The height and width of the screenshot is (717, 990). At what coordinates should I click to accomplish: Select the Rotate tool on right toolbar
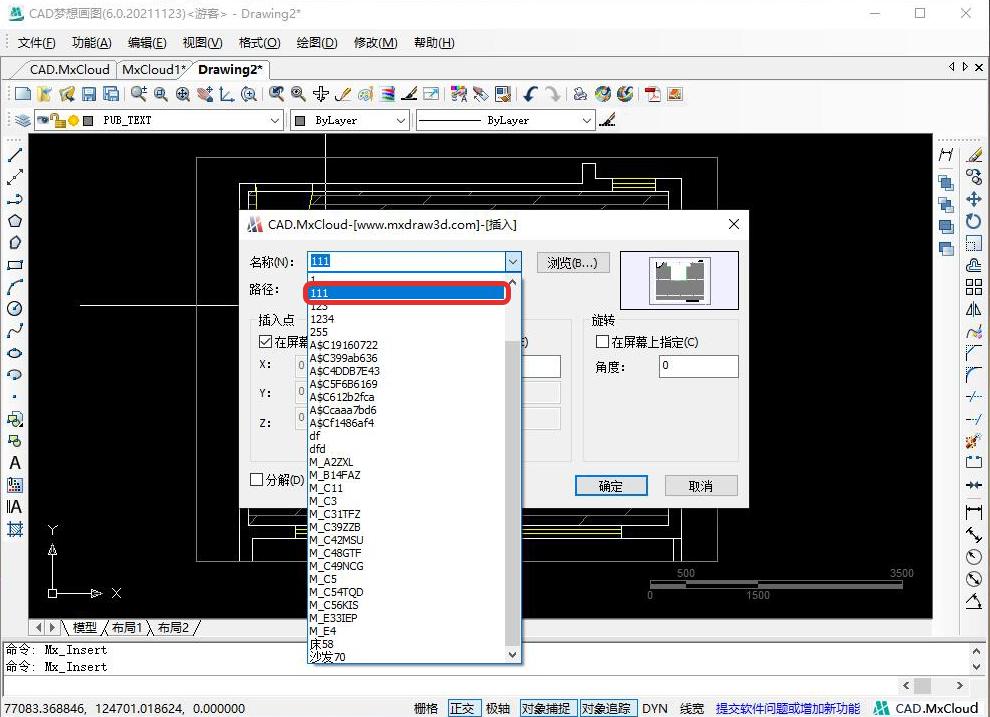pos(973,221)
